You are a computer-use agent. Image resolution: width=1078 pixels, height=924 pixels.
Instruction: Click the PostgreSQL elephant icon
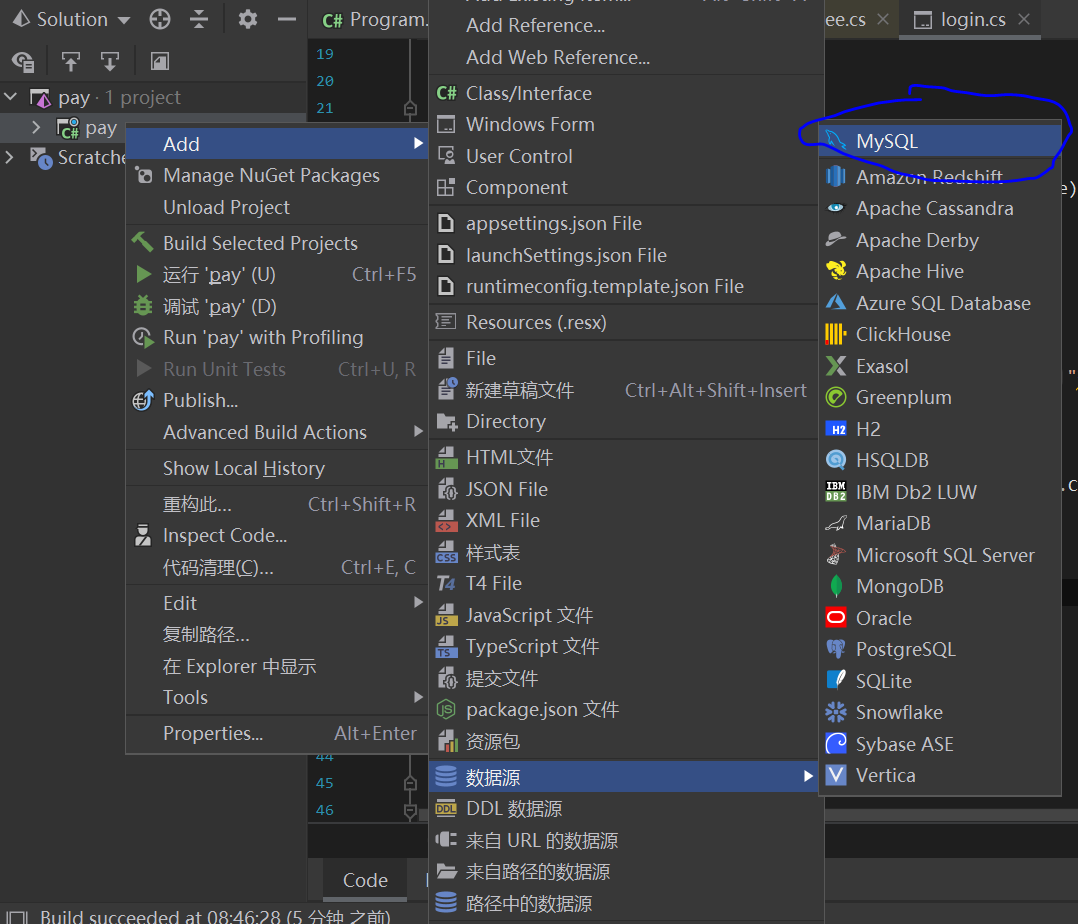click(x=835, y=649)
